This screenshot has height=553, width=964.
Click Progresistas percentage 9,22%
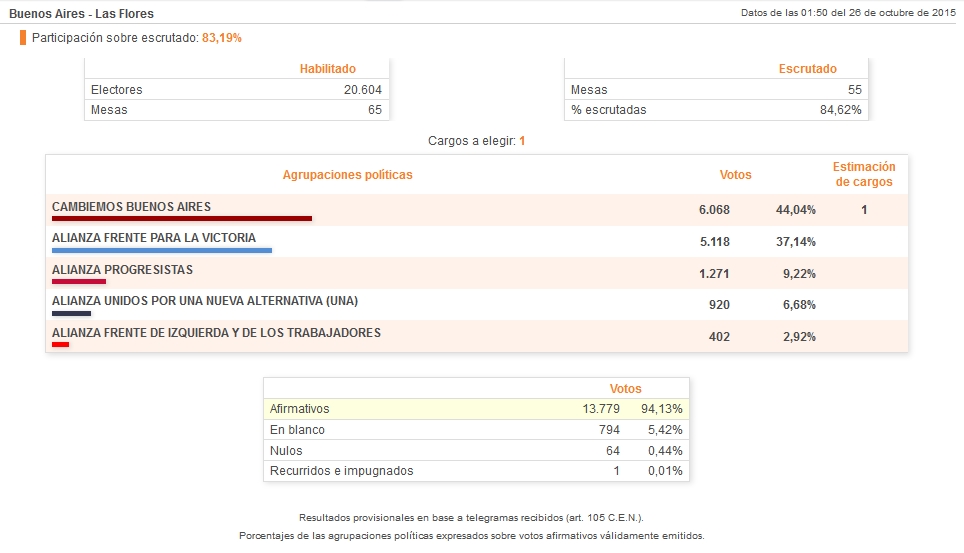click(799, 274)
